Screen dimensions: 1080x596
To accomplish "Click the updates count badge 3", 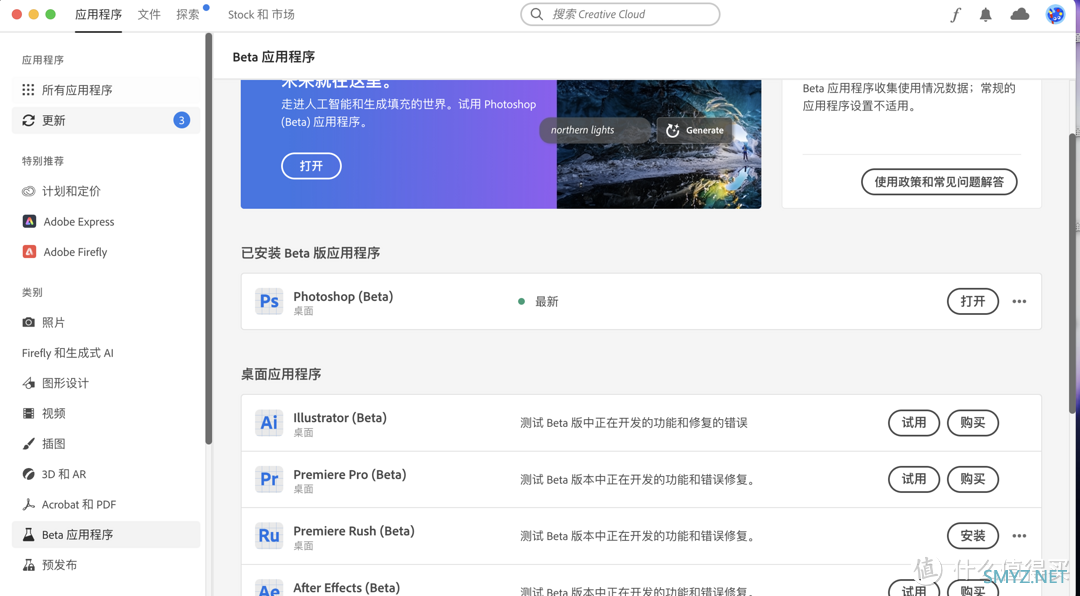I will tap(181, 121).
